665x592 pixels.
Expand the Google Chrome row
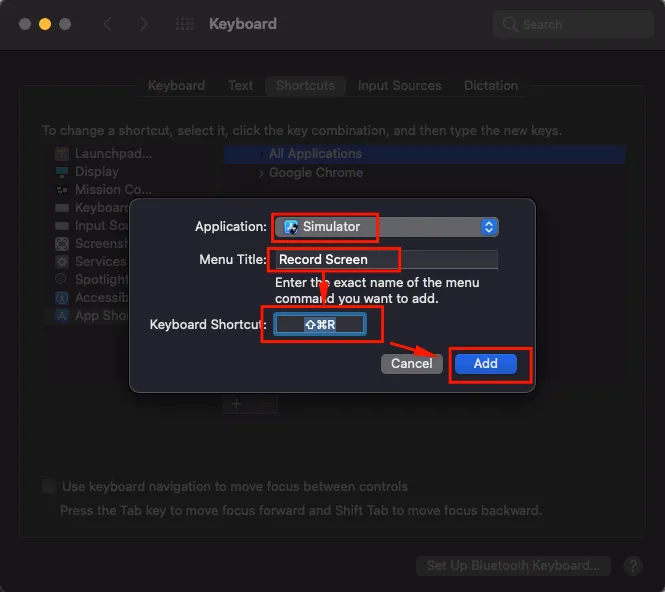click(261, 173)
